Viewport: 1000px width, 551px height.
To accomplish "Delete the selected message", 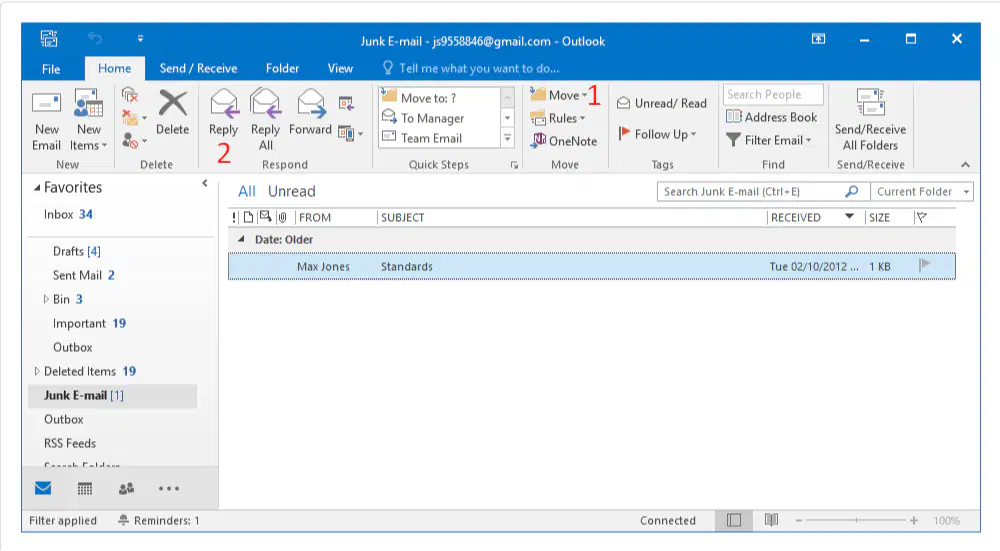I will pos(173,113).
